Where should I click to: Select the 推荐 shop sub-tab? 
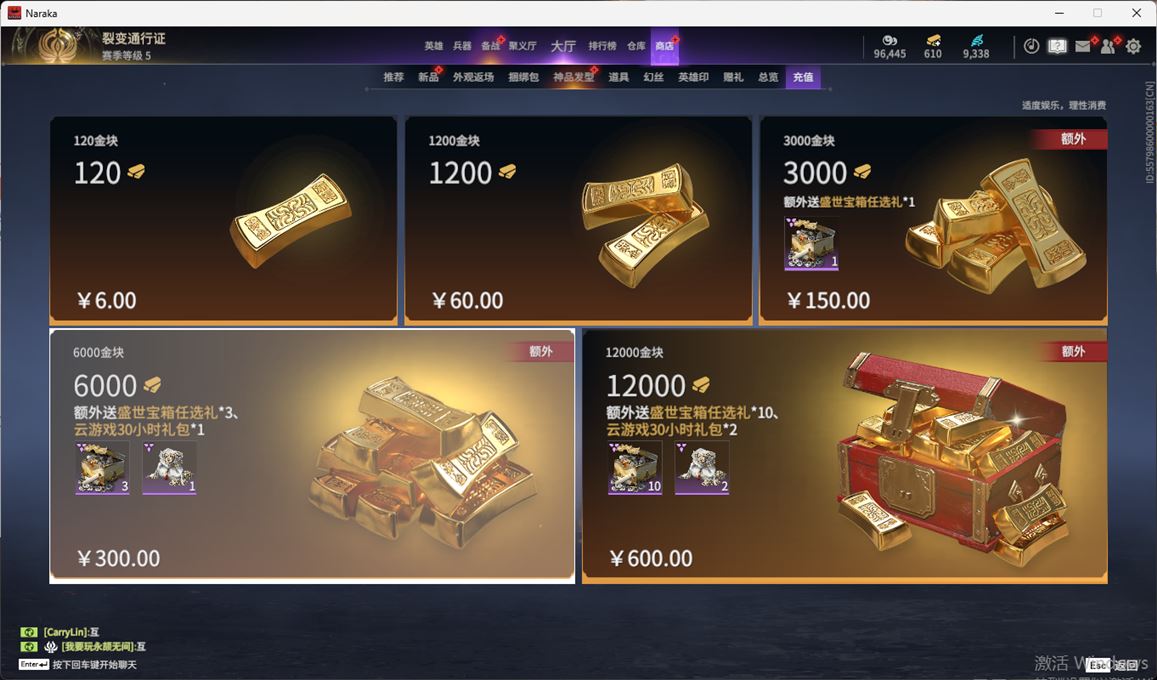(x=393, y=77)
